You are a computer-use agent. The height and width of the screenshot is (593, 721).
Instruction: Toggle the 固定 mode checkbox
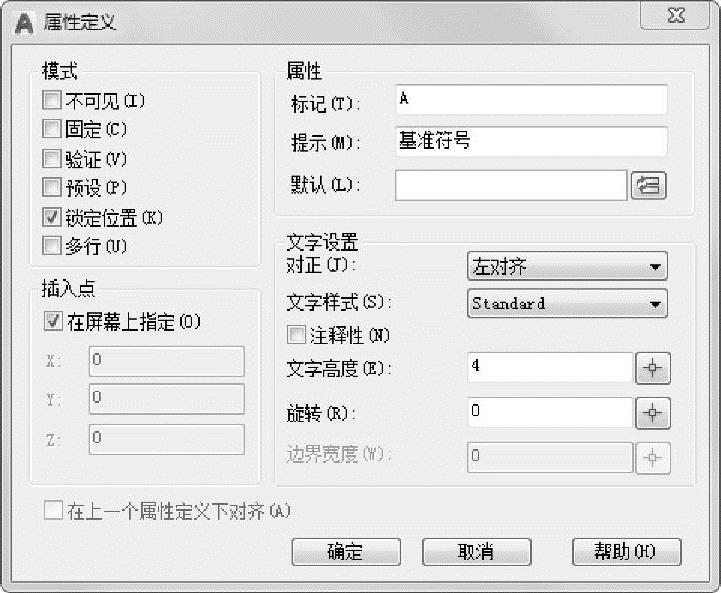pos(52,129)
